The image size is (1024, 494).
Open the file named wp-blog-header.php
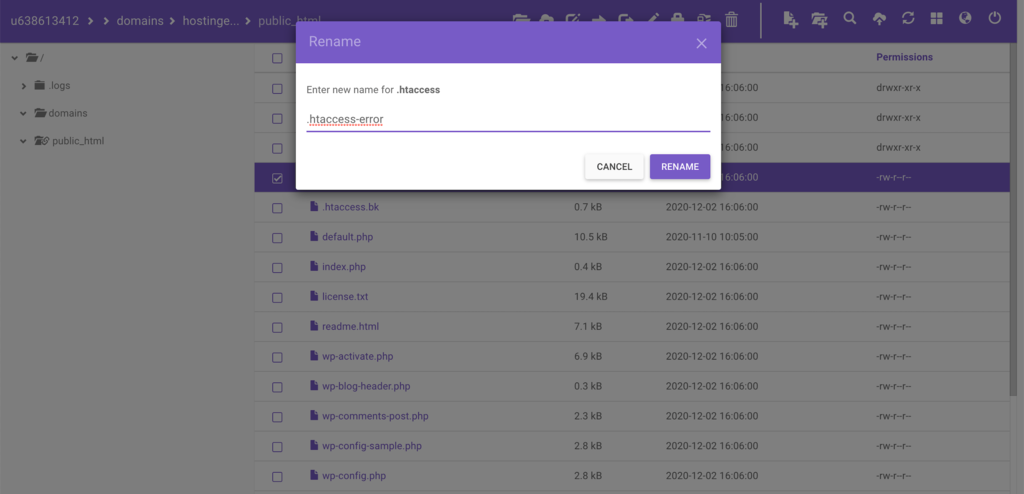pyautogui.click(x=366, y=386)
